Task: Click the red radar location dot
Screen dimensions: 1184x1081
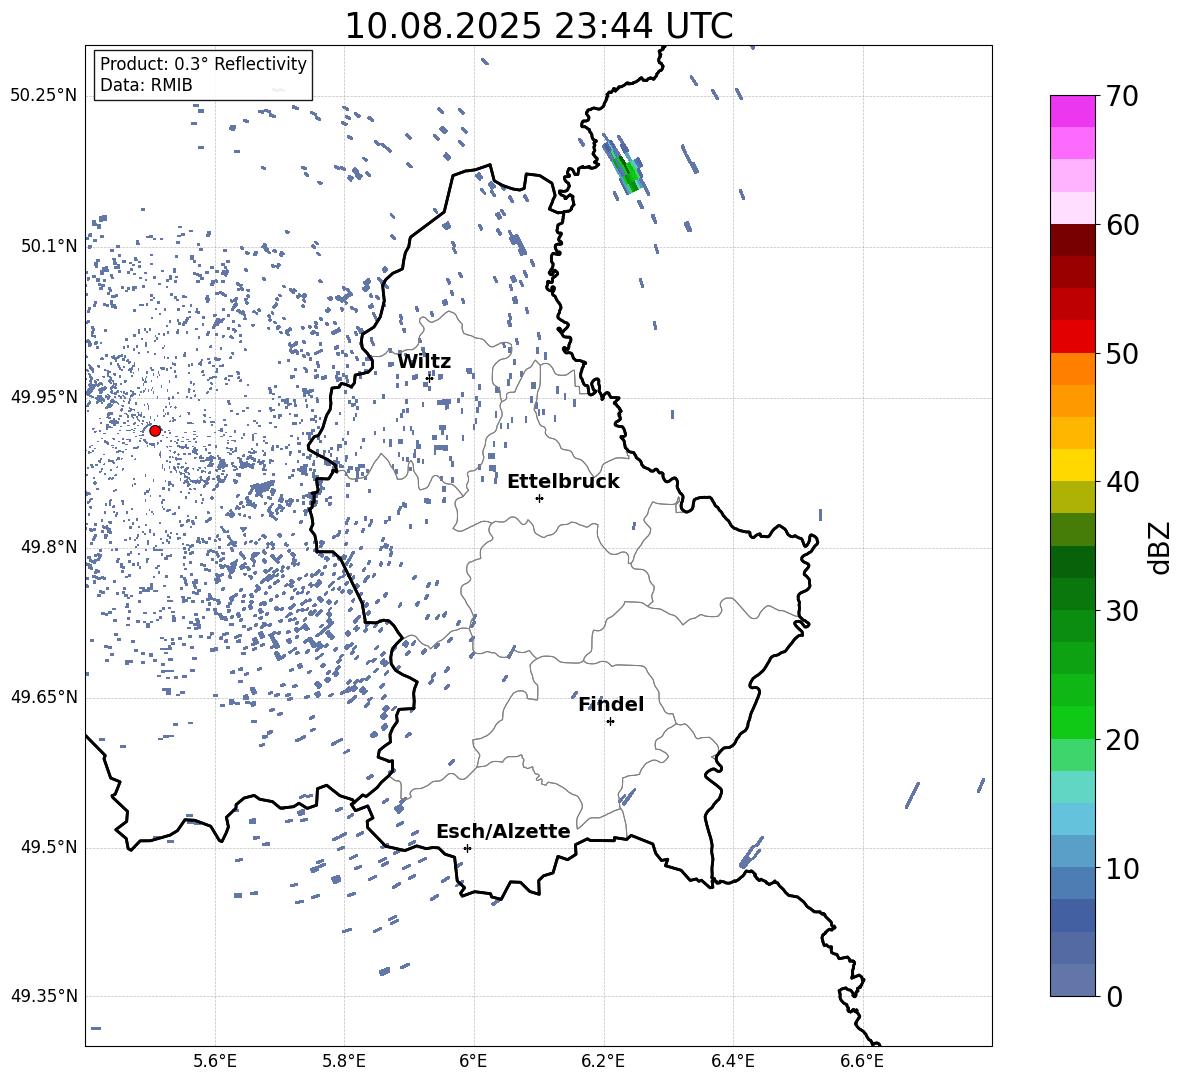Action: (x=155, y=431)
